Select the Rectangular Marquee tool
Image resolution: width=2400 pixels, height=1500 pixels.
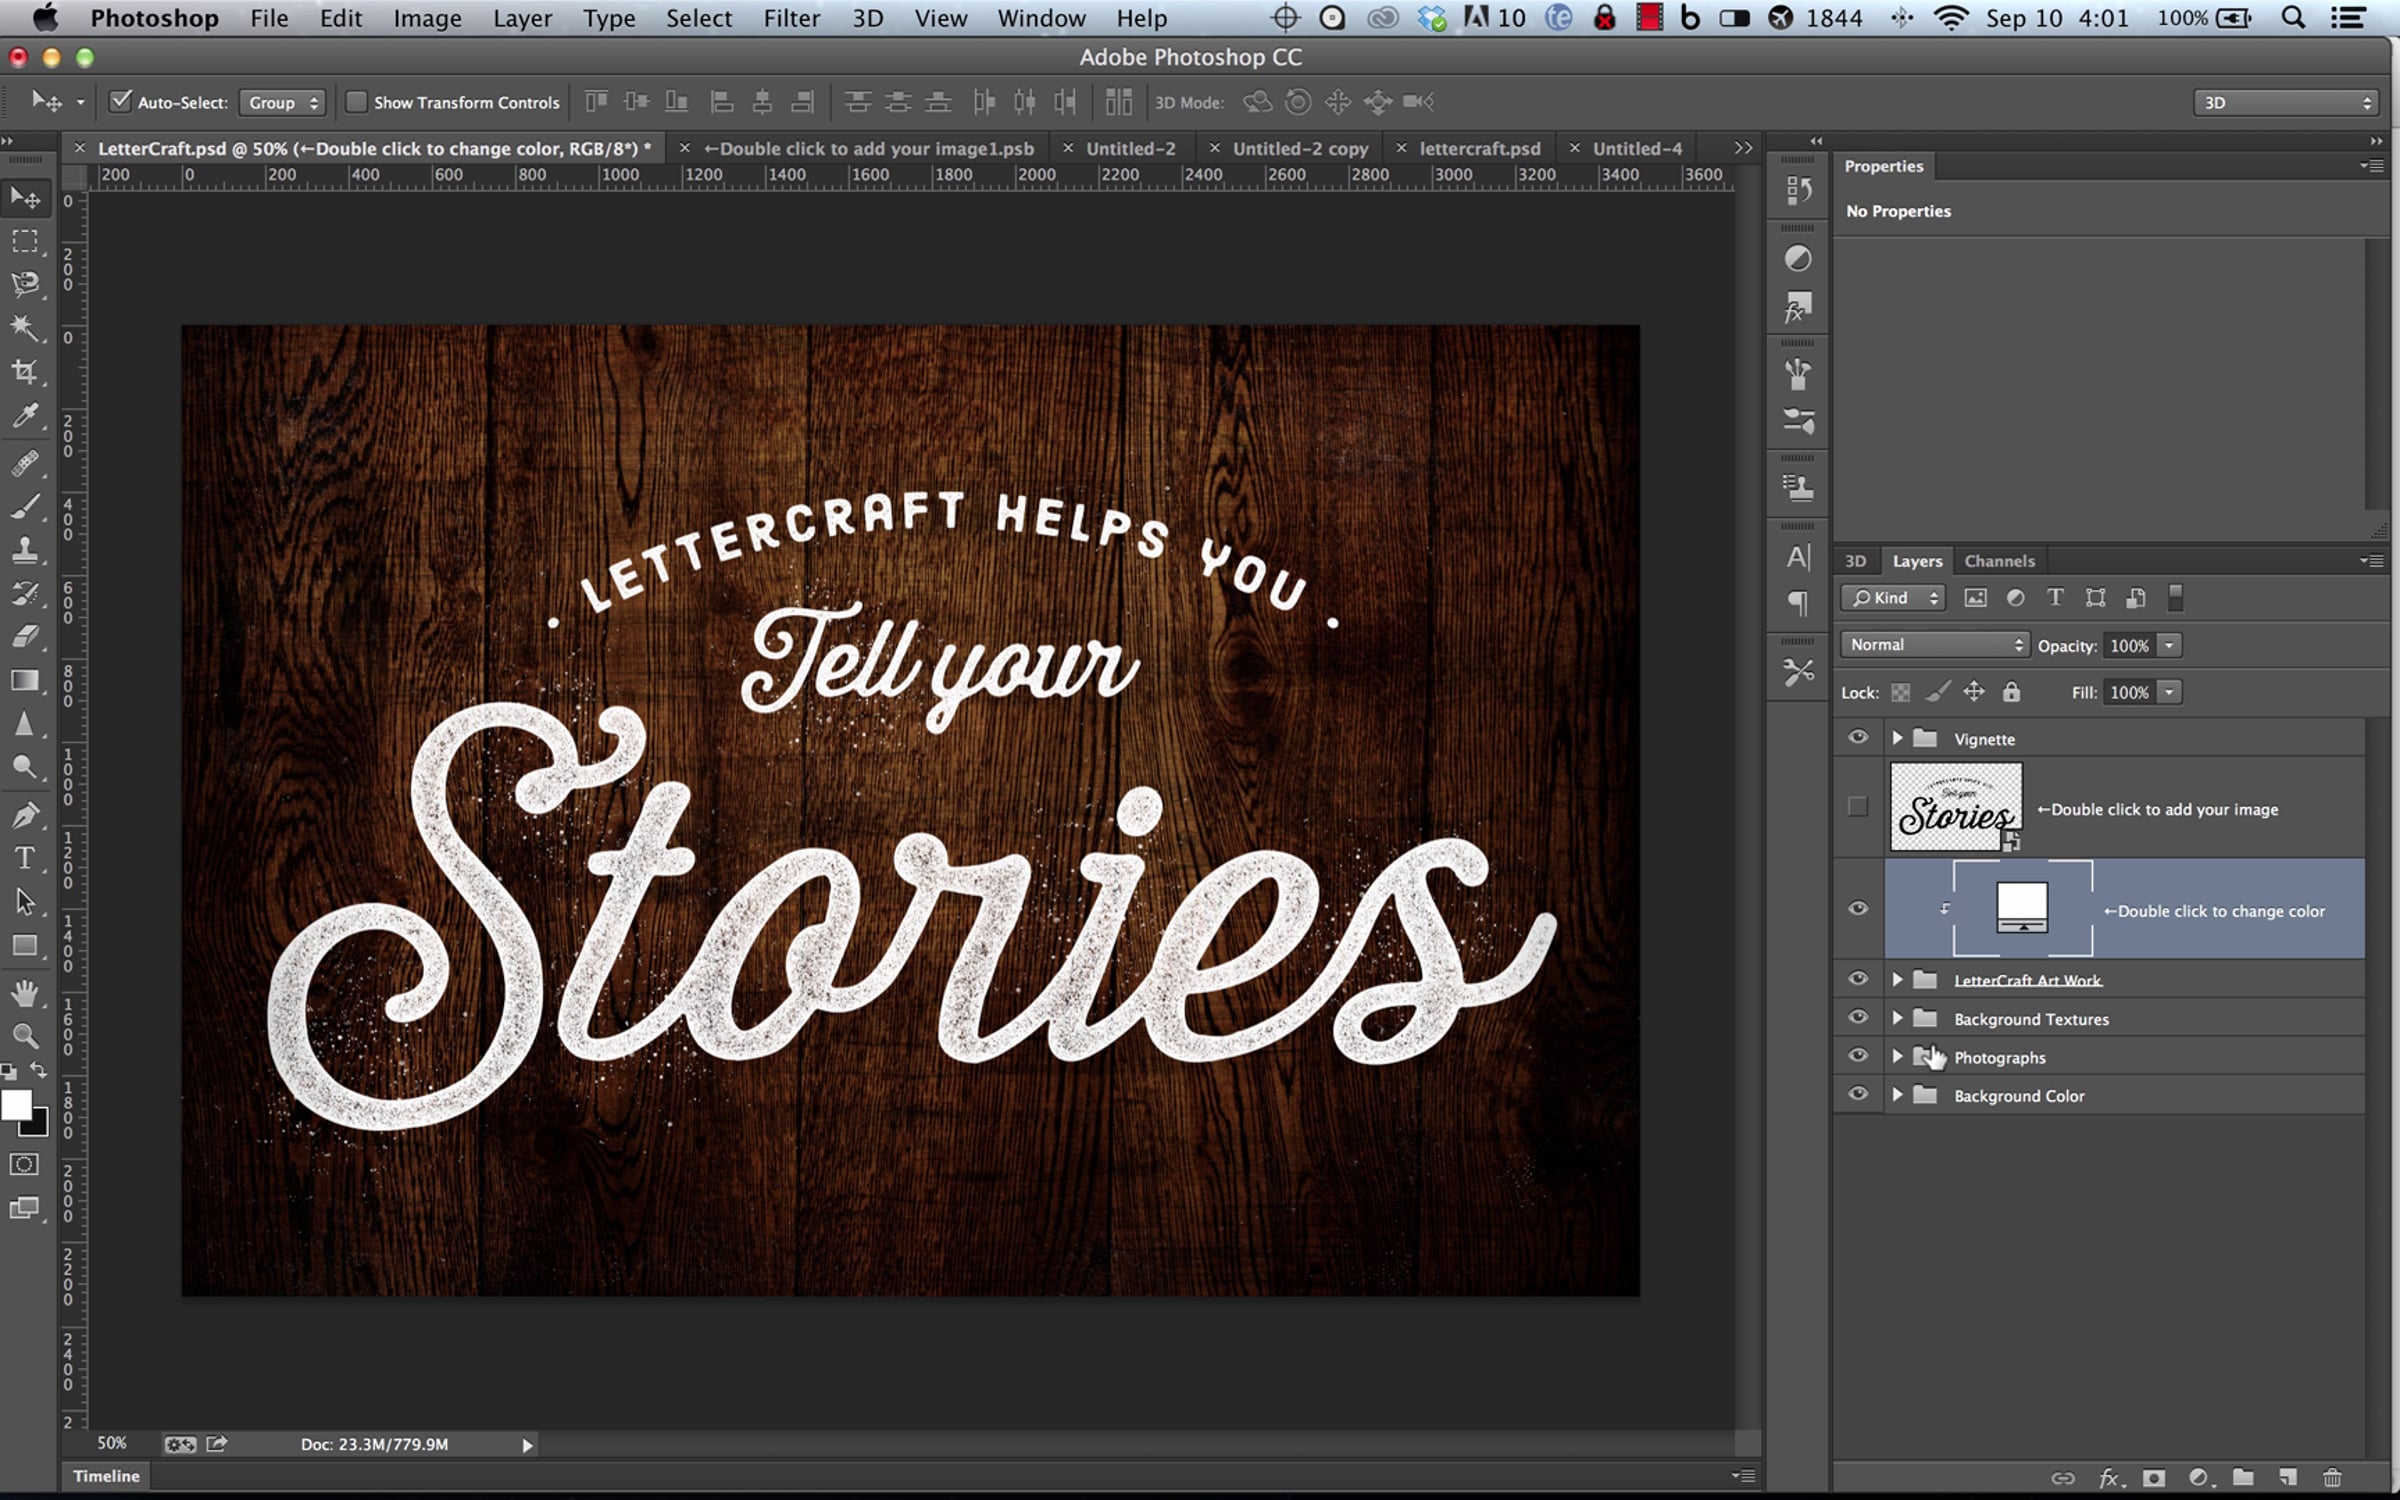(25, 241)
